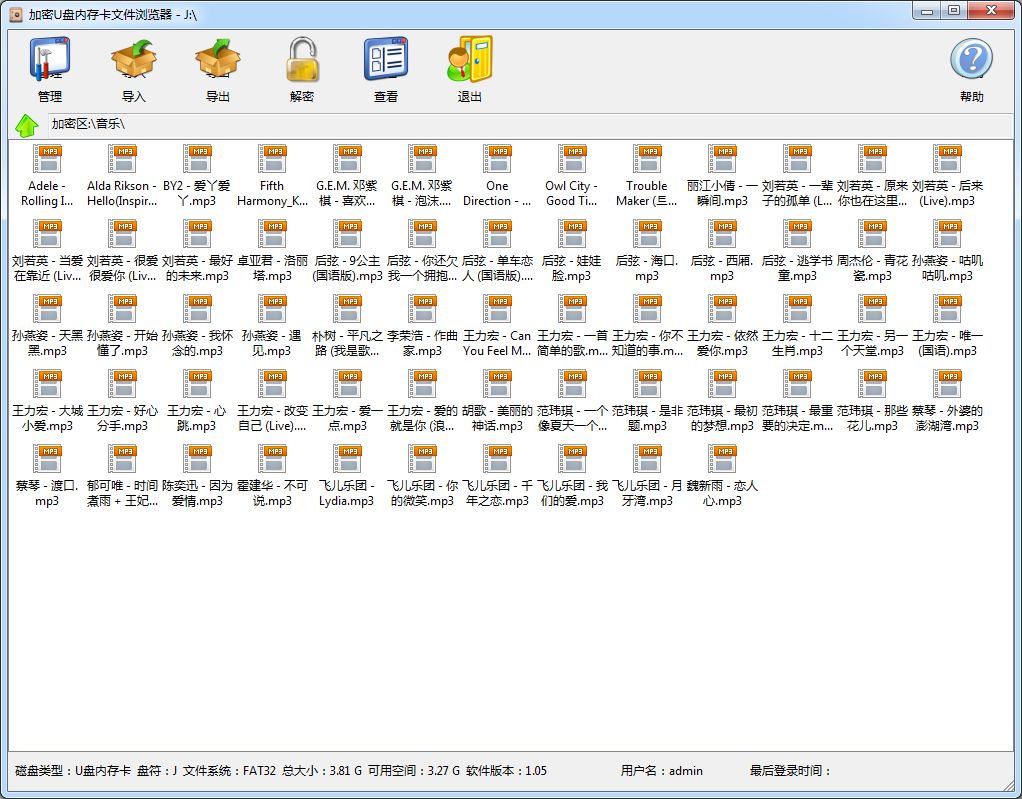Select 飞儿乐团 - Lydia.mp3 file
1022x799 pixels.
pyautogui.click(x=347, y=476)
